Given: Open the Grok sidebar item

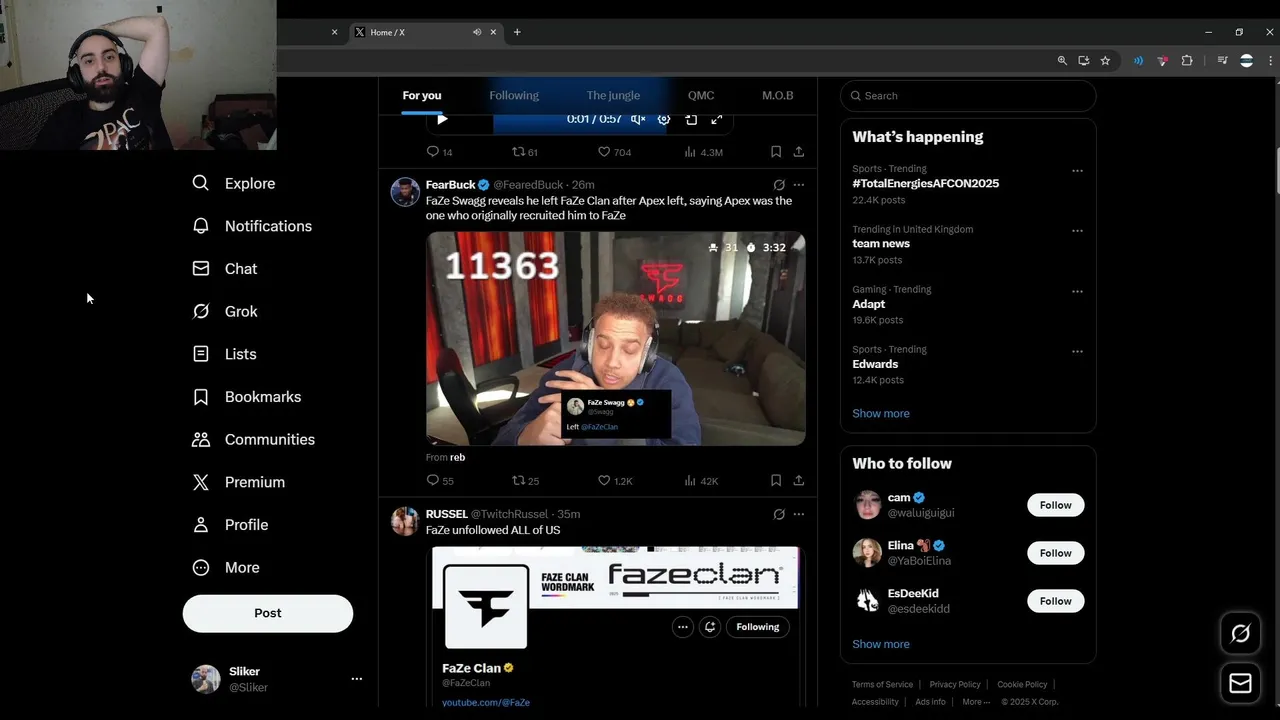Looking at the screenshot, I should point(225,311).
